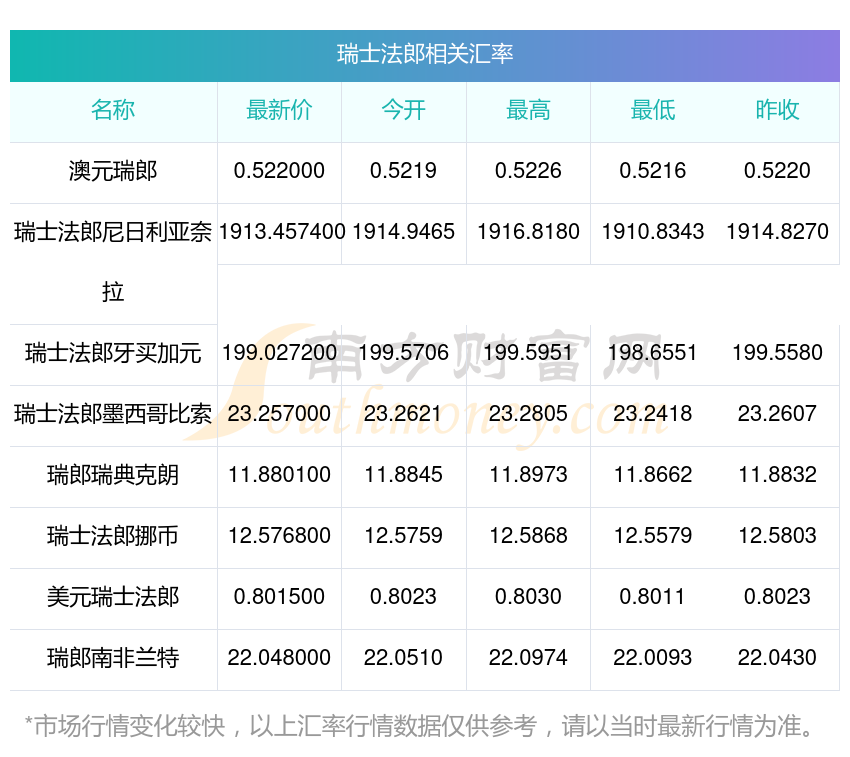
Task: Click the value 11.8973
Action: click(528, 475)
